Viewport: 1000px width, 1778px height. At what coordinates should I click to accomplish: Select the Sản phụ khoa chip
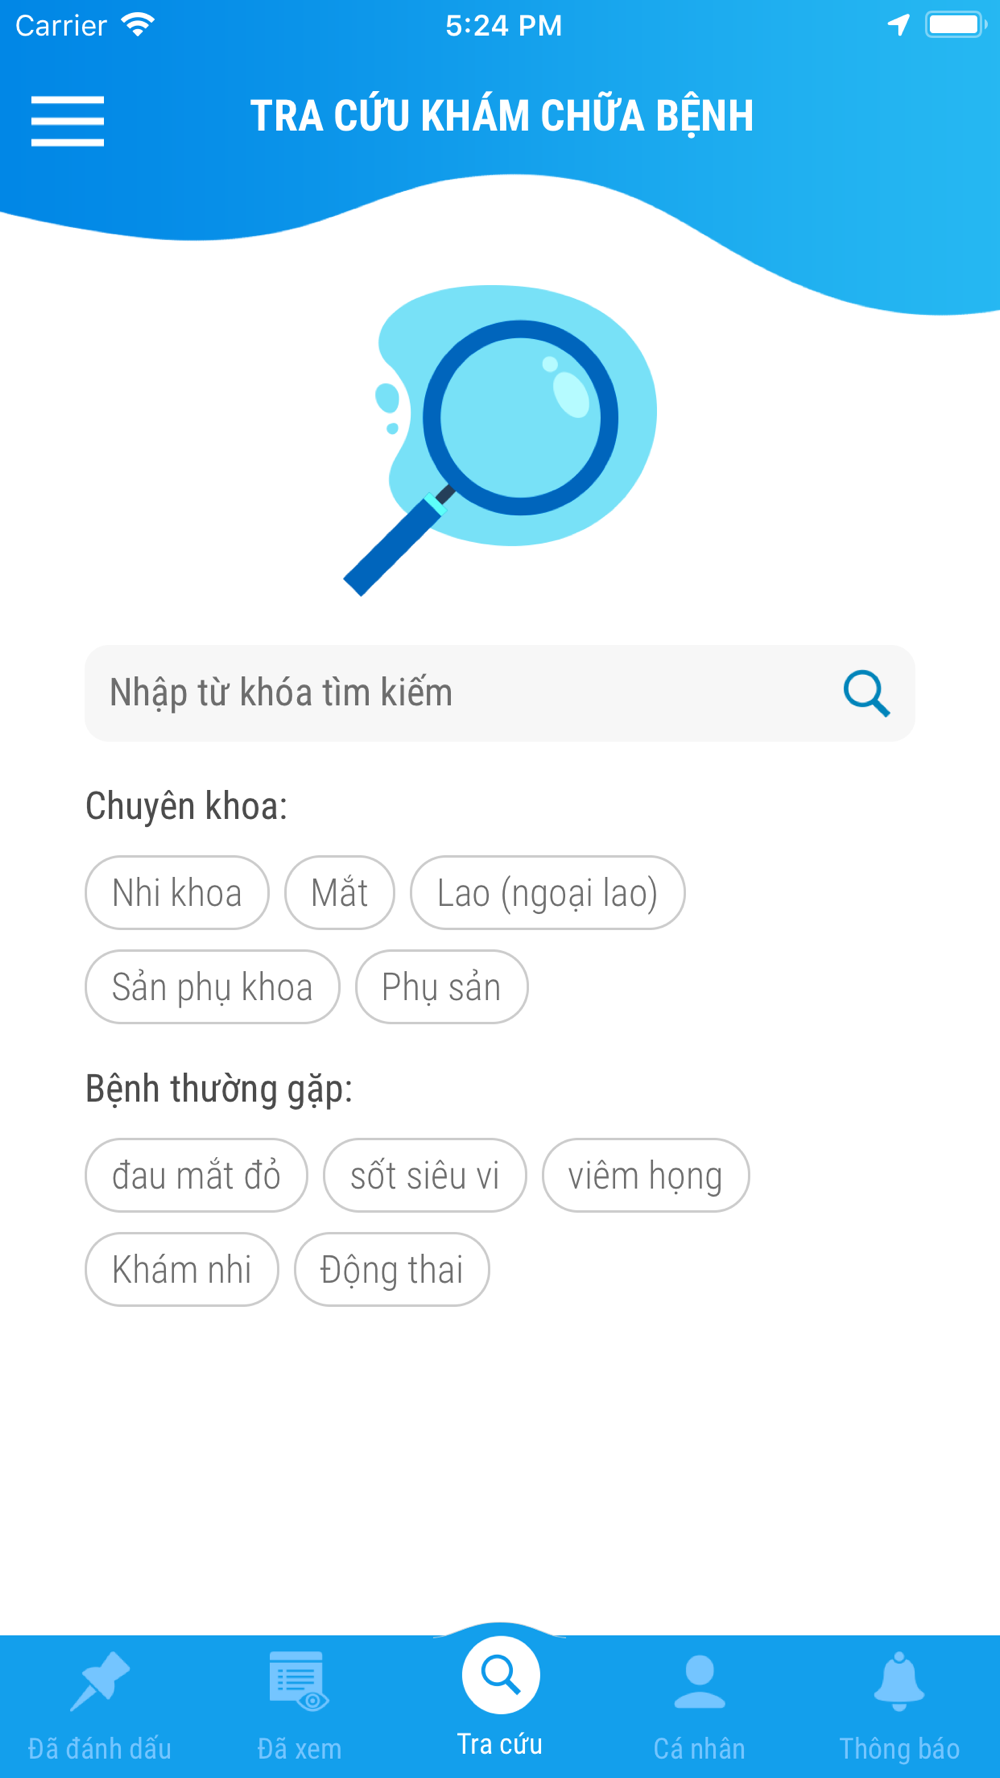212,987
